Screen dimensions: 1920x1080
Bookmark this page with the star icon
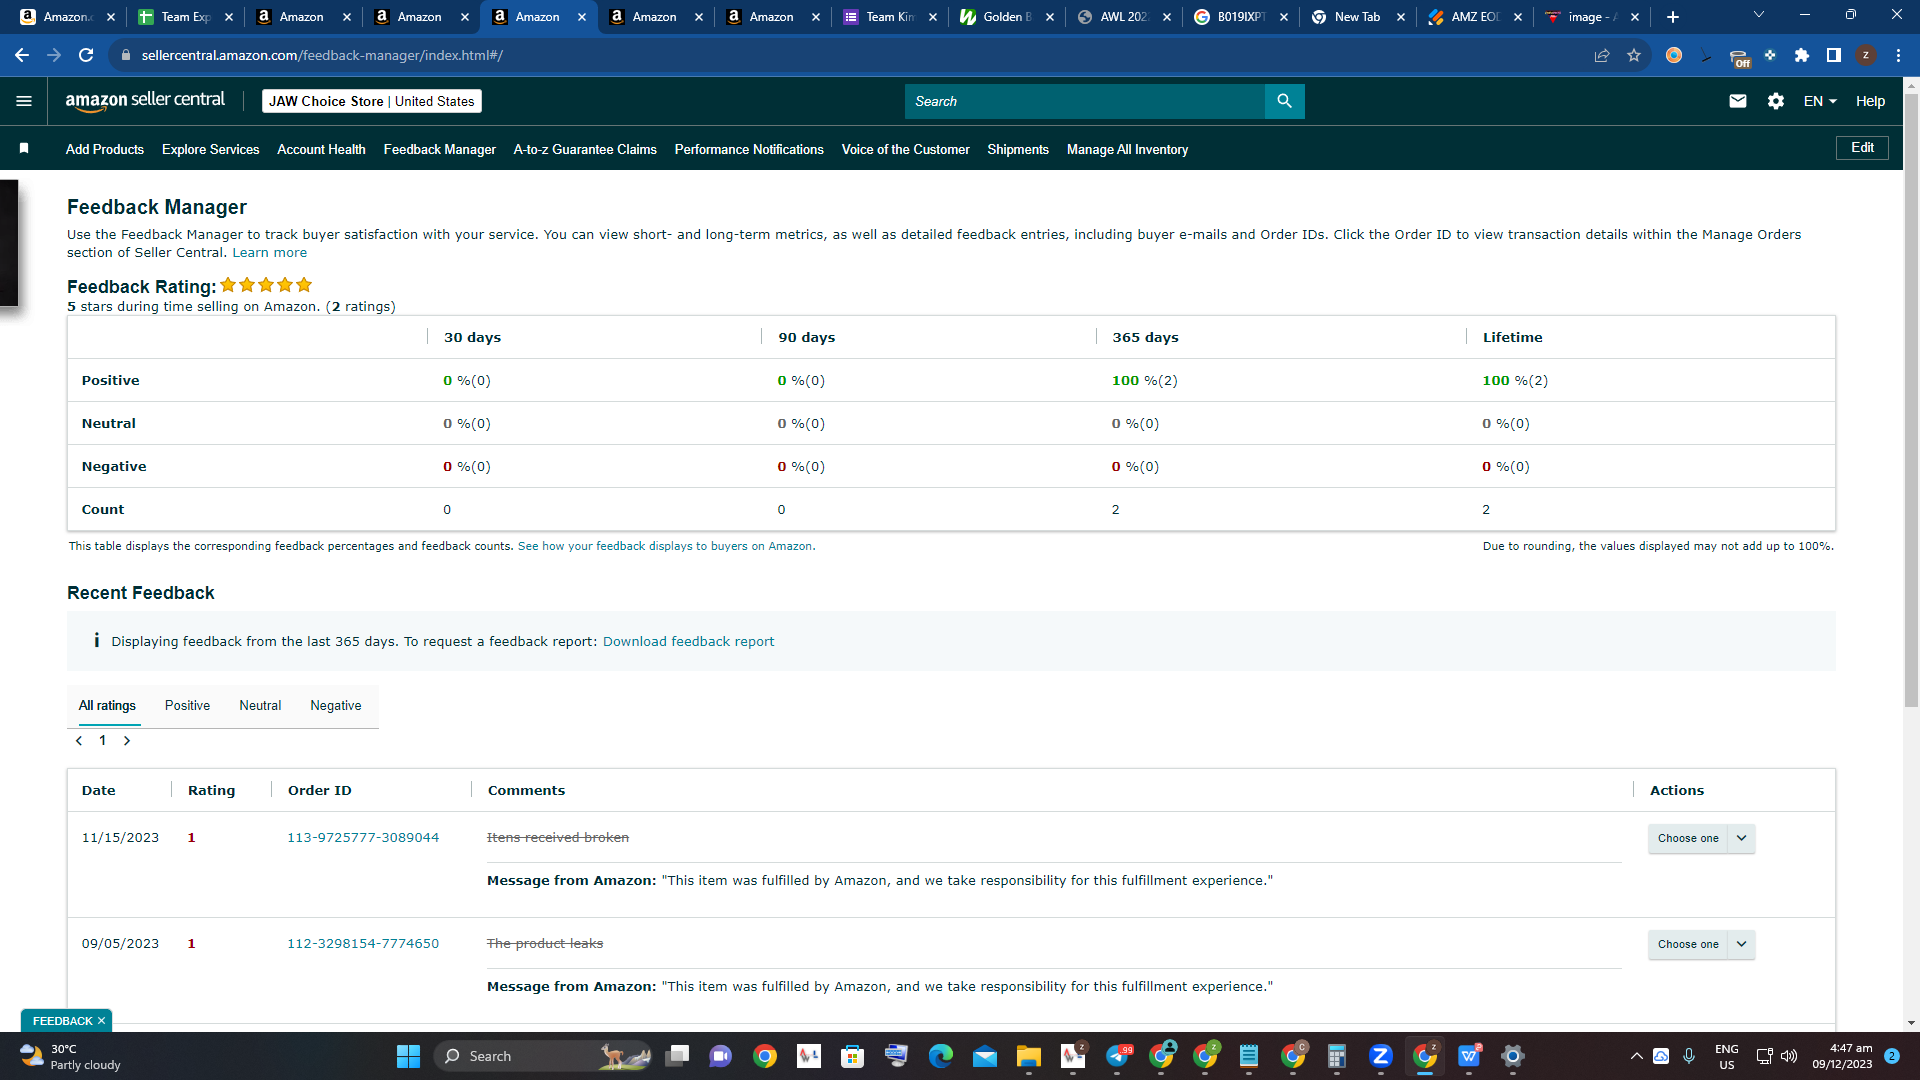[x=1634, y=55]
